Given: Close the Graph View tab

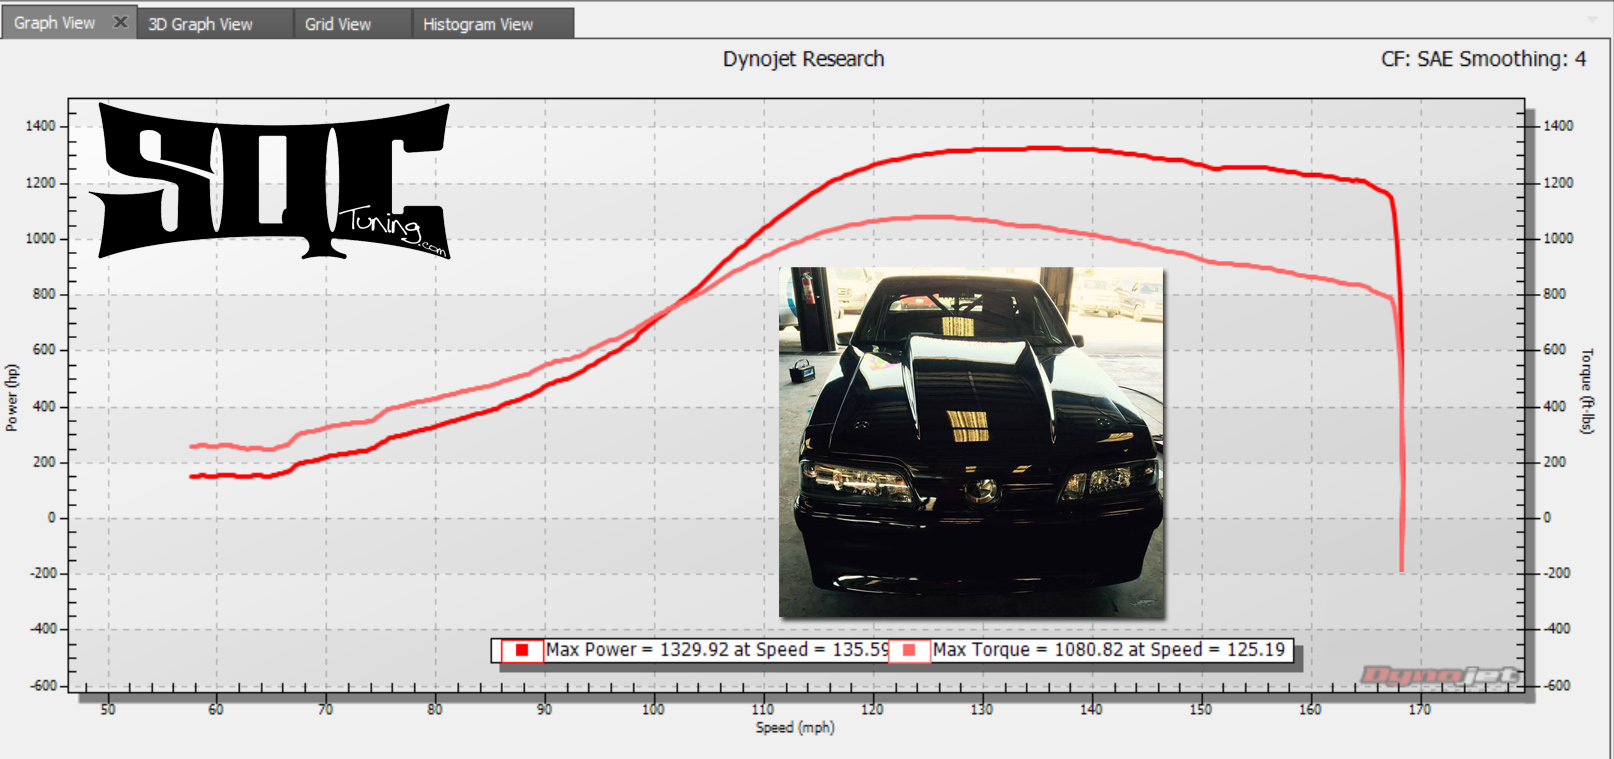Looking at the screenshot, I should [120, 22].
